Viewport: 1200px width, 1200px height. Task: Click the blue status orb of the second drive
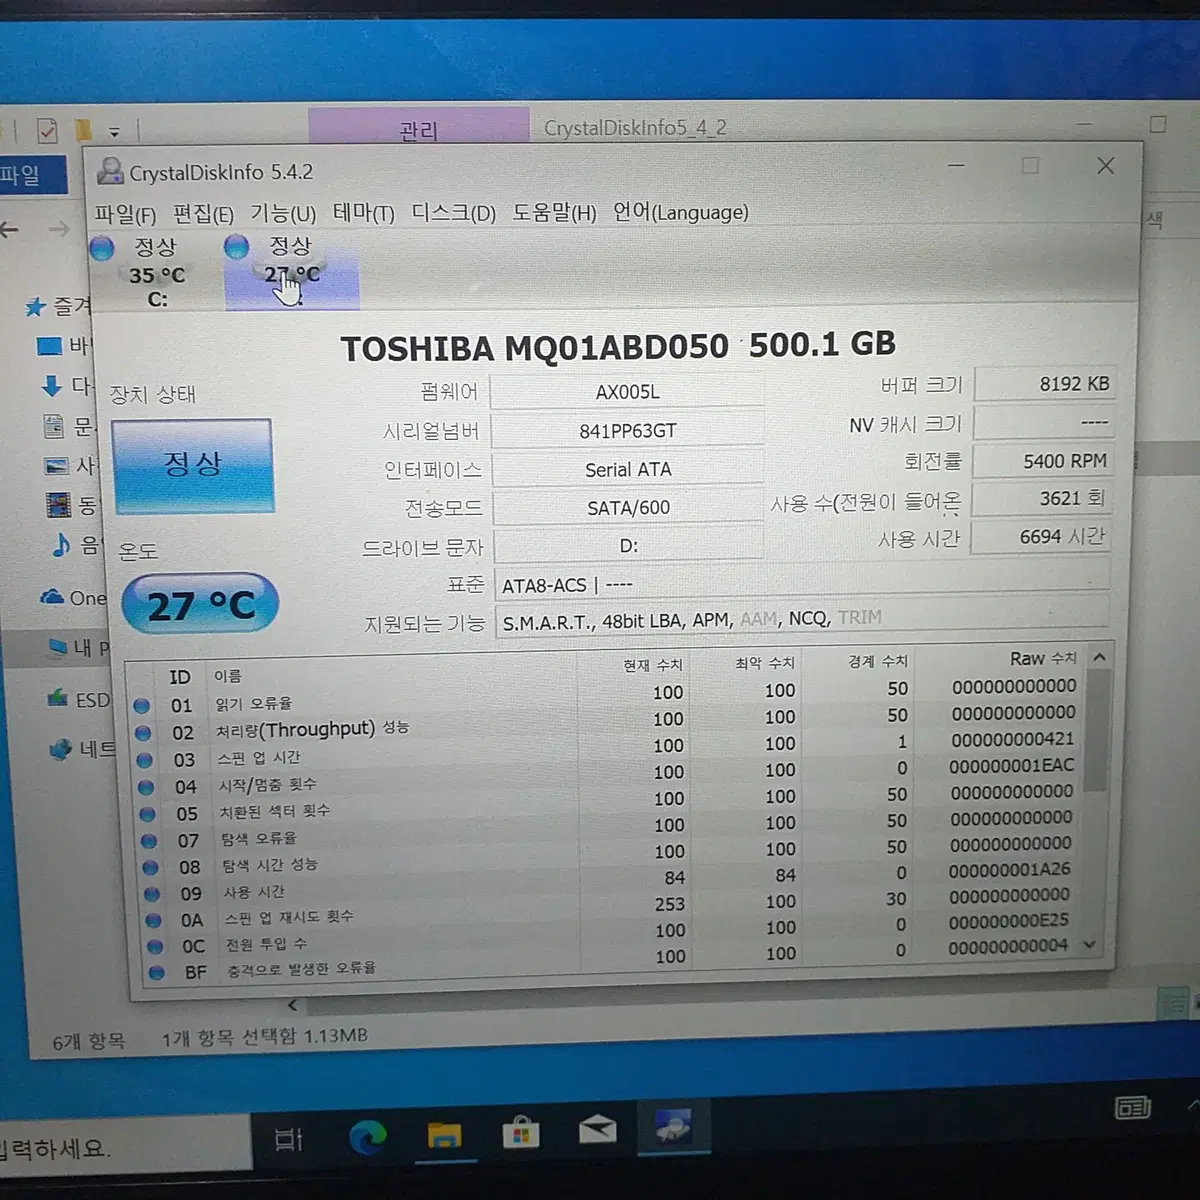coord(237,246)
